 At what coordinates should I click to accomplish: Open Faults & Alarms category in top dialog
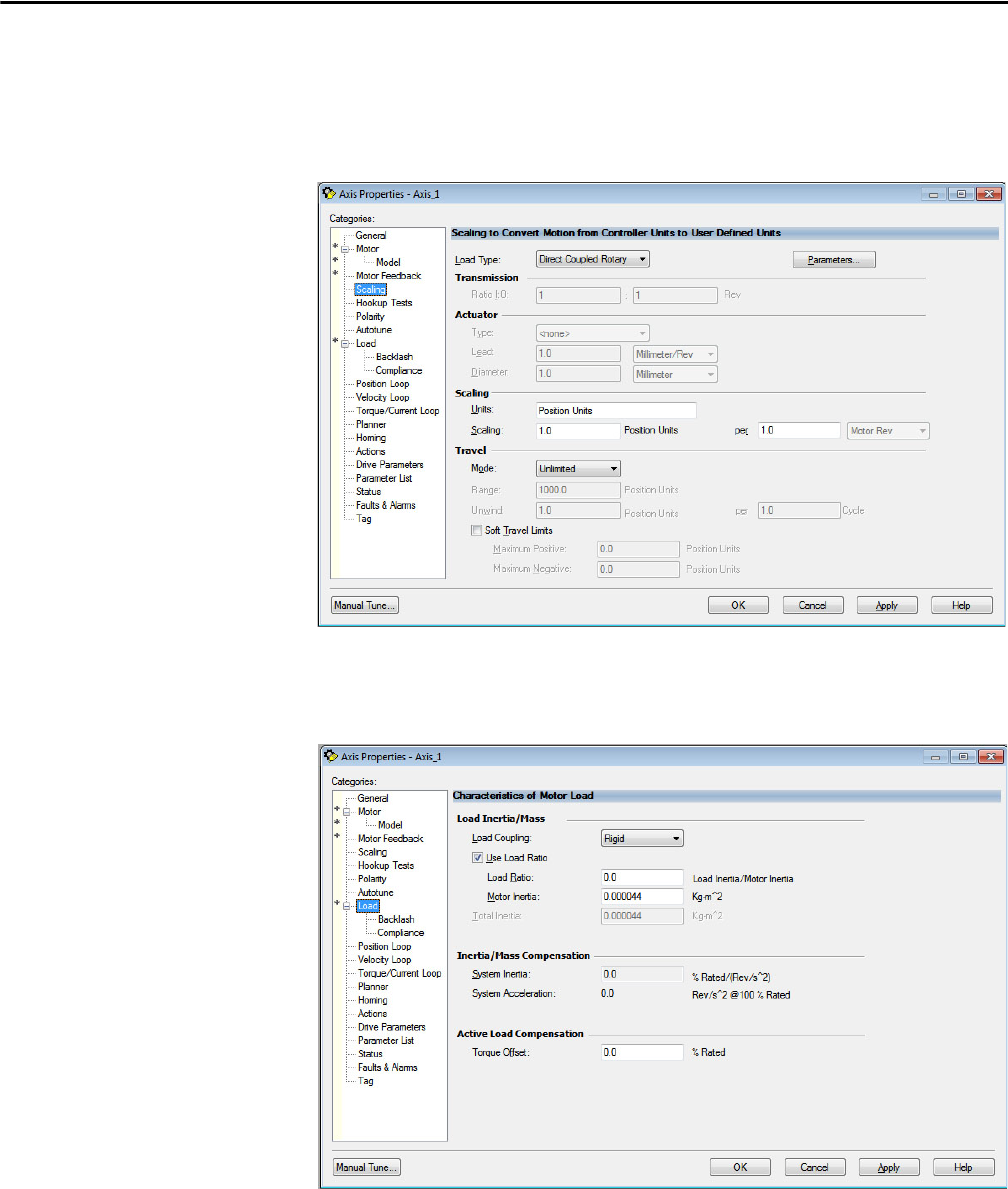(385, 505)
